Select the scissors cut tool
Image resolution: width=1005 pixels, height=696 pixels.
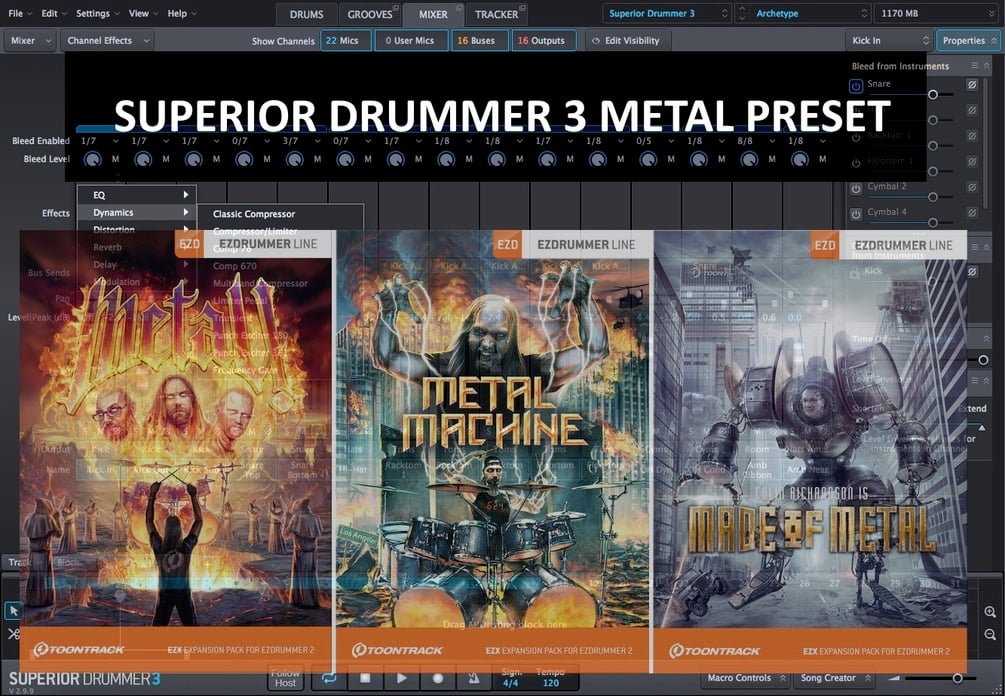pyautogui.click(x=13, y=634)
